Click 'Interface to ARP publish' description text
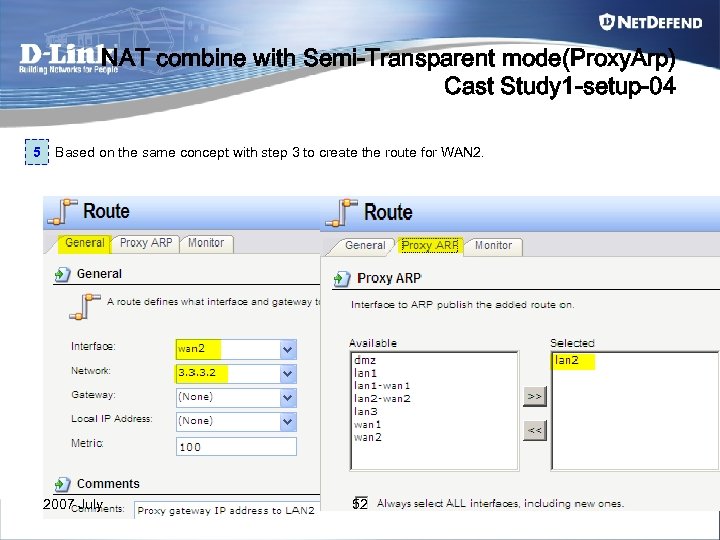720x540 pixels. [x=462, y=304]
